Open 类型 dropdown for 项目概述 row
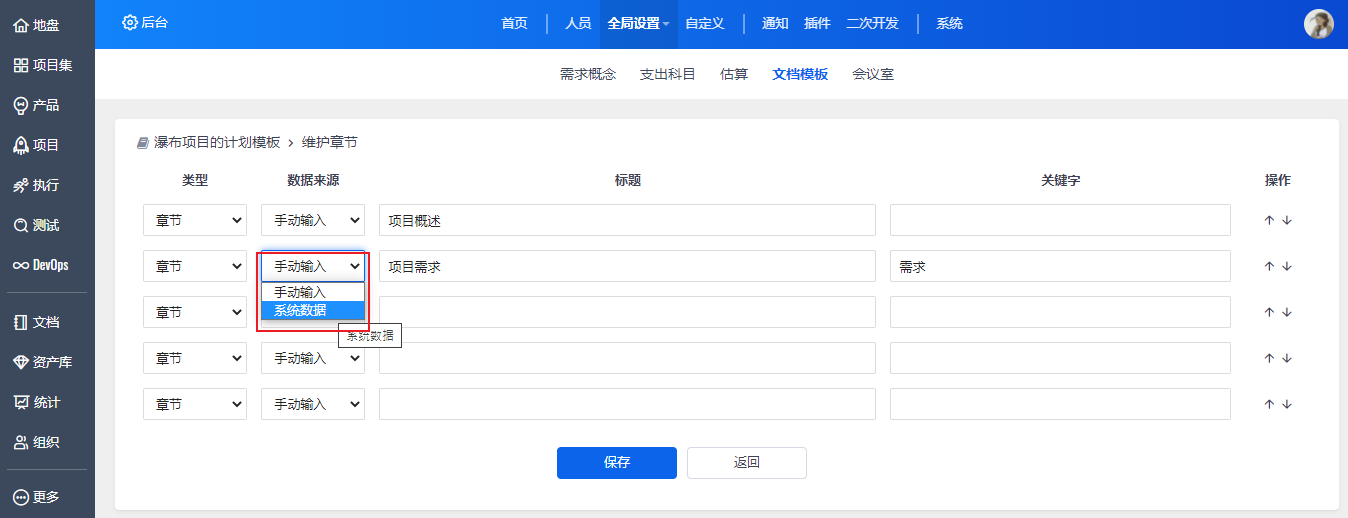 [195, 220]
